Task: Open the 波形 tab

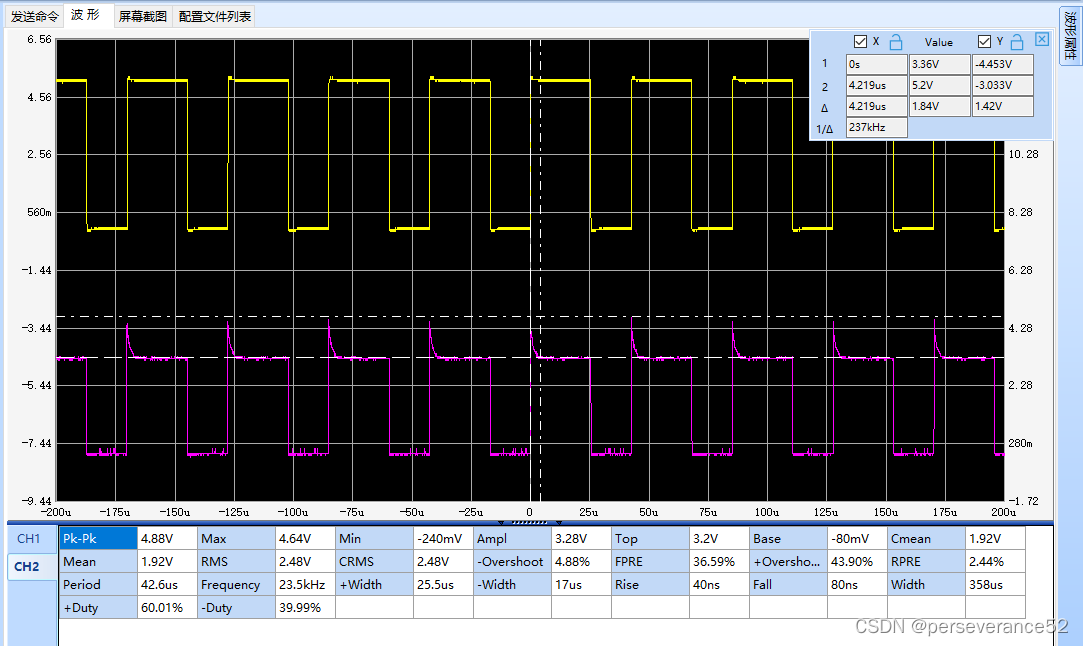Action: (86, 15)
